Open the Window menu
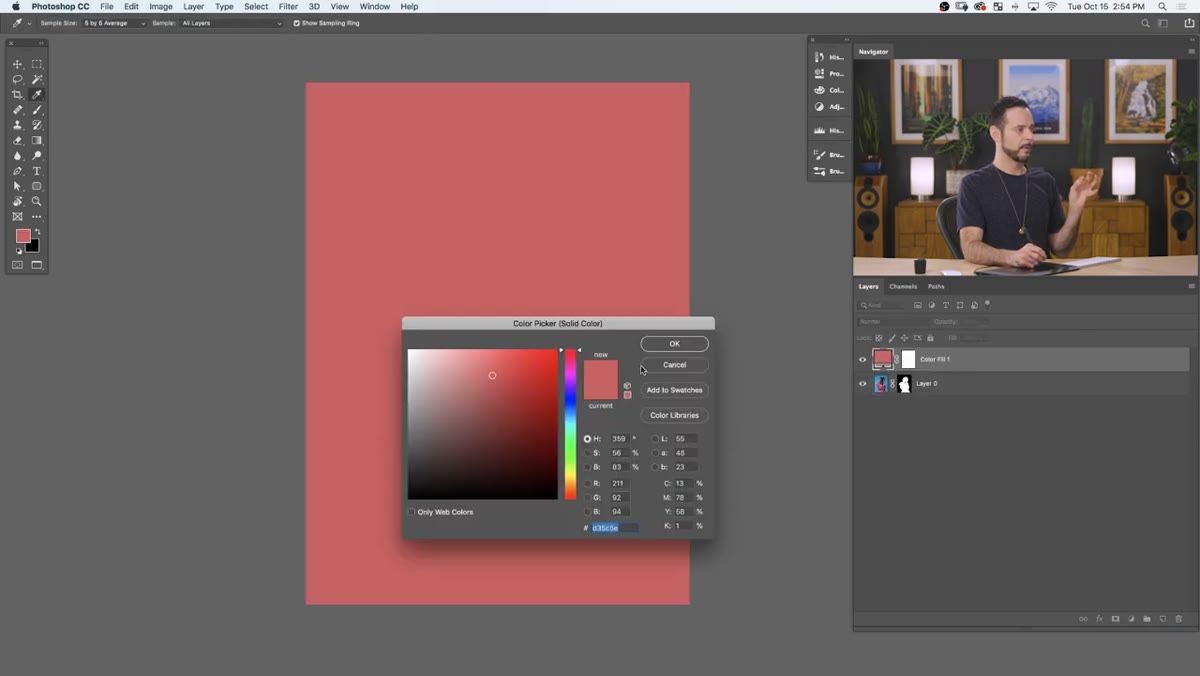 coord(375,6)
